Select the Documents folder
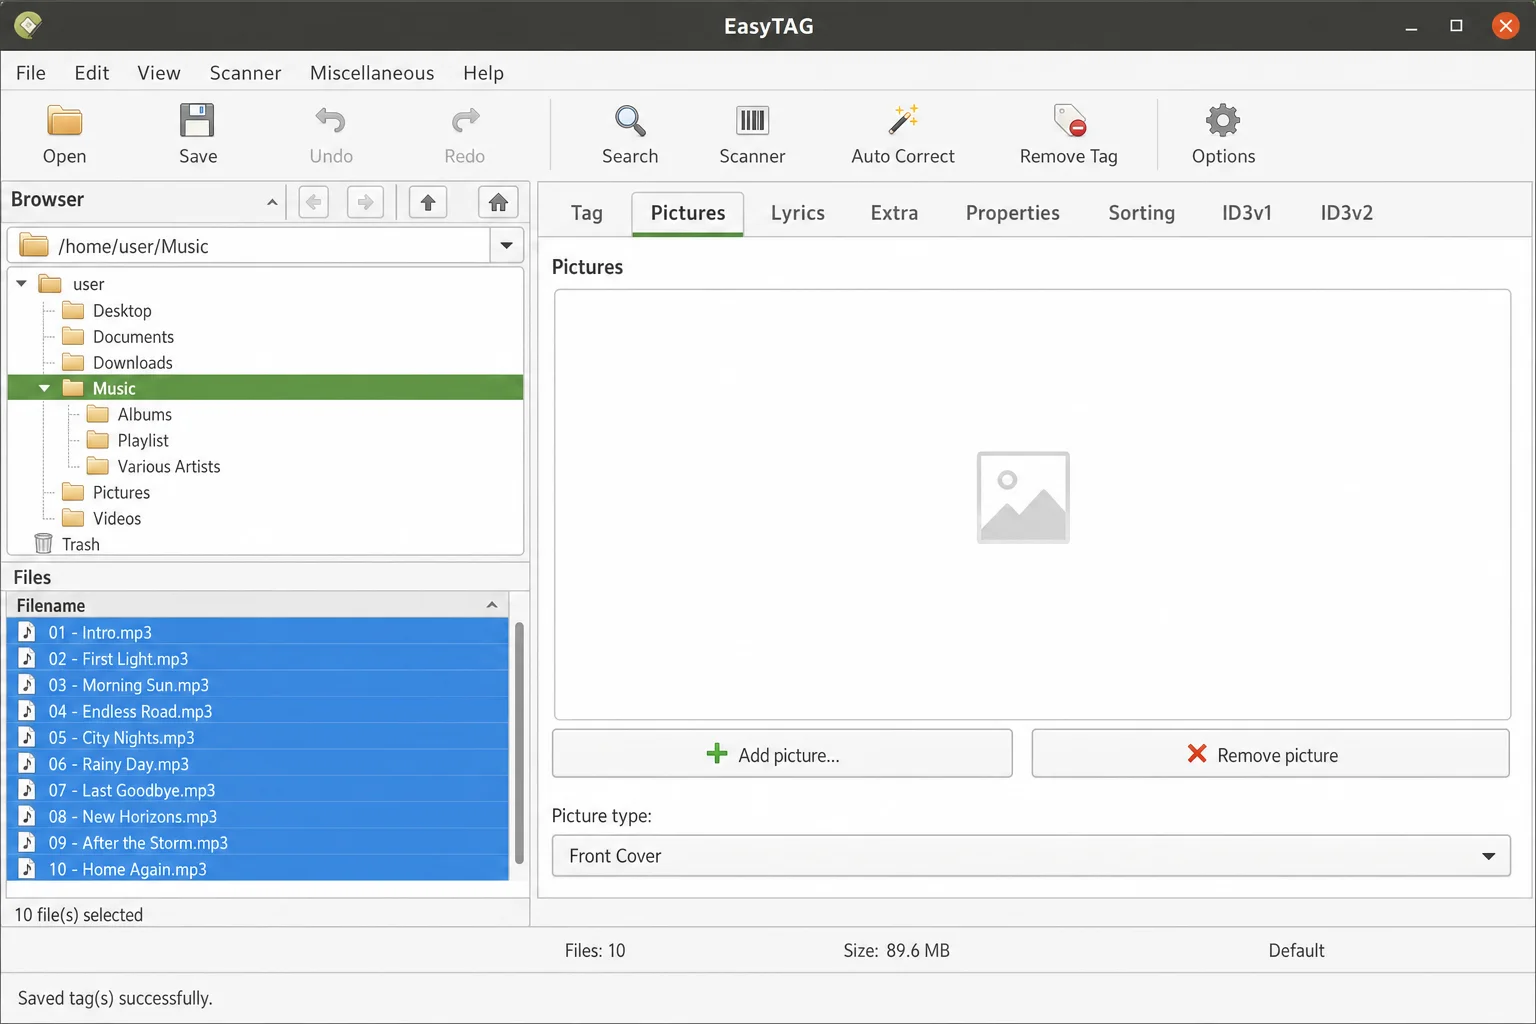The height and width of the screenshot is (1024, 1536). click(133, 336)
